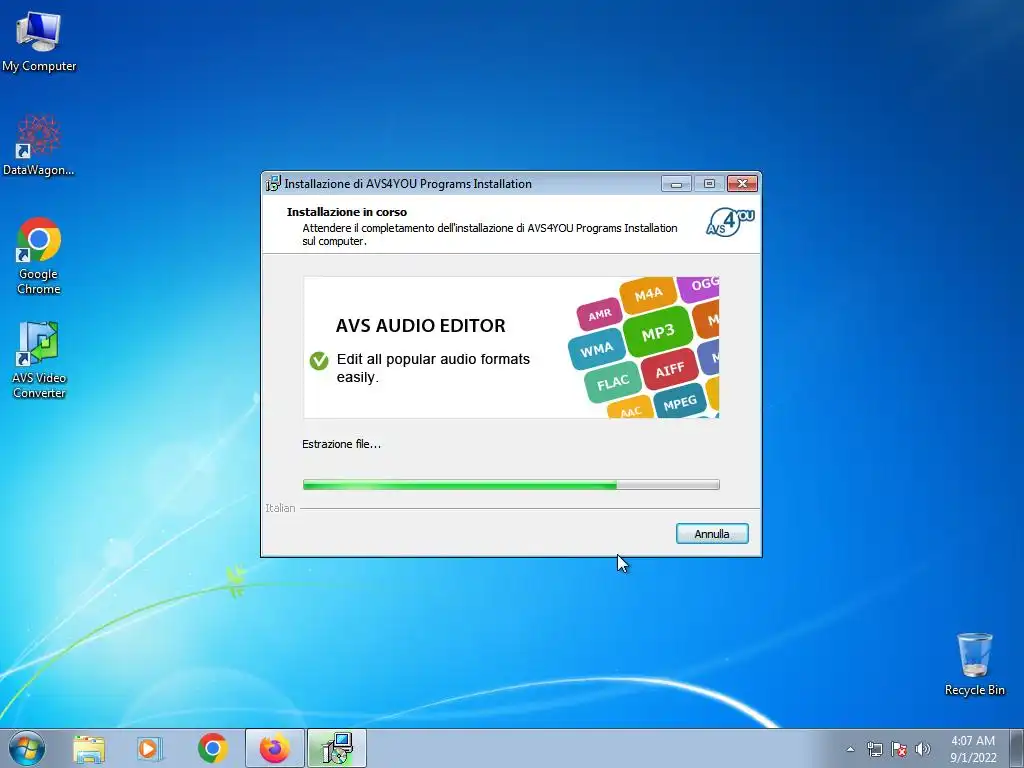Click the OGG format badge
The height and width of the screenshot is (768, 1024).
[x=700, y=287]
